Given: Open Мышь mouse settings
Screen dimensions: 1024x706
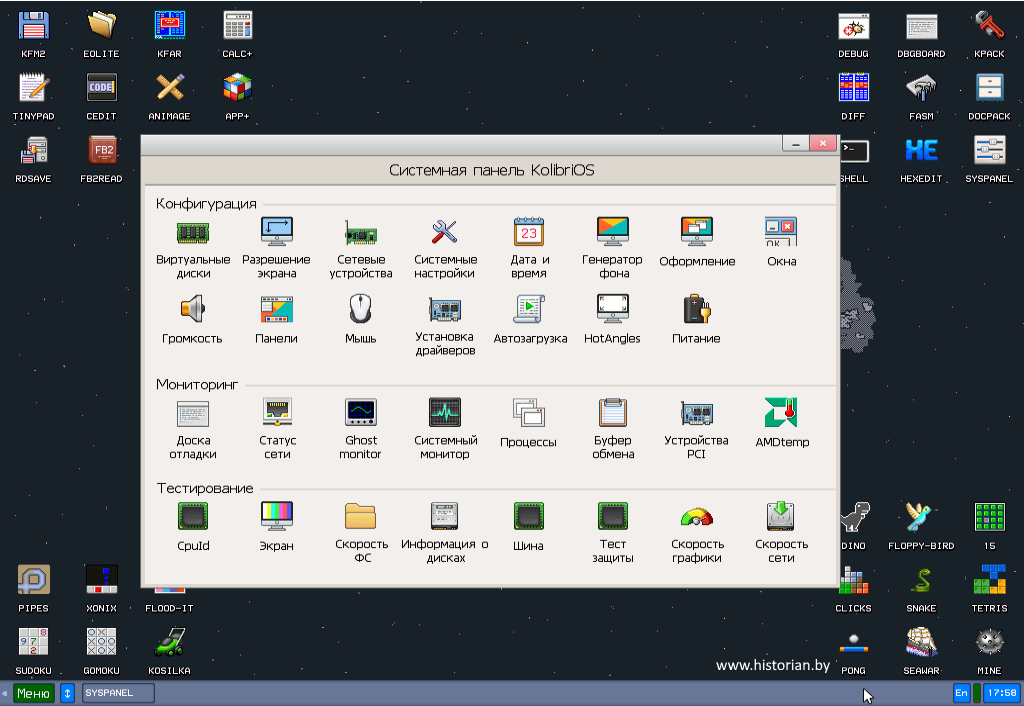Looking at the screenshot, I should tap(360, 309).
